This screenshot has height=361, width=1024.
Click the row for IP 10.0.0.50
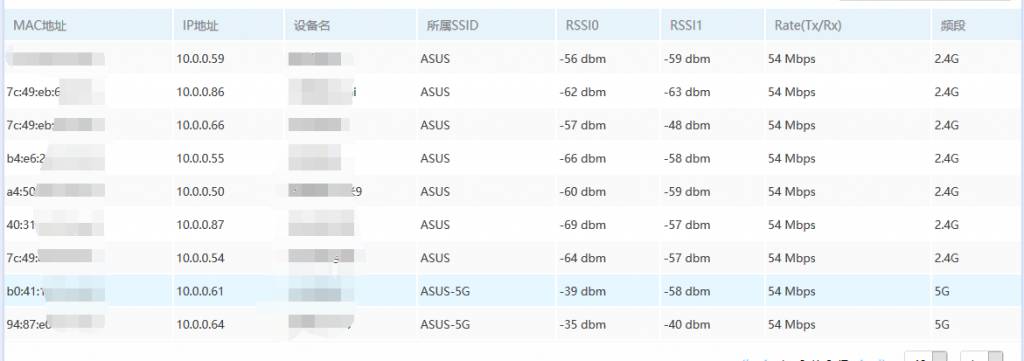(512, 192)
